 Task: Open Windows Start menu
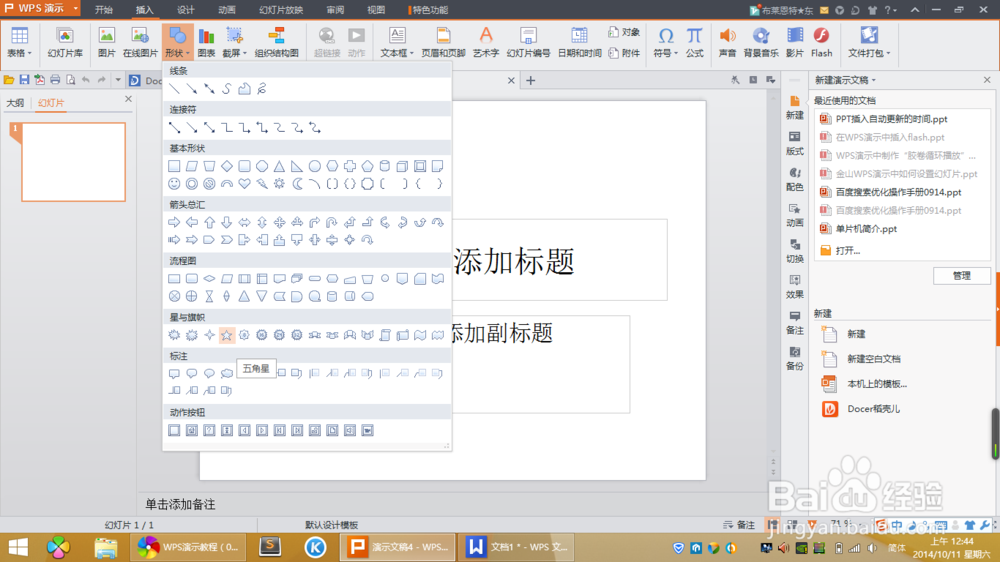click(x=18, y=547)
